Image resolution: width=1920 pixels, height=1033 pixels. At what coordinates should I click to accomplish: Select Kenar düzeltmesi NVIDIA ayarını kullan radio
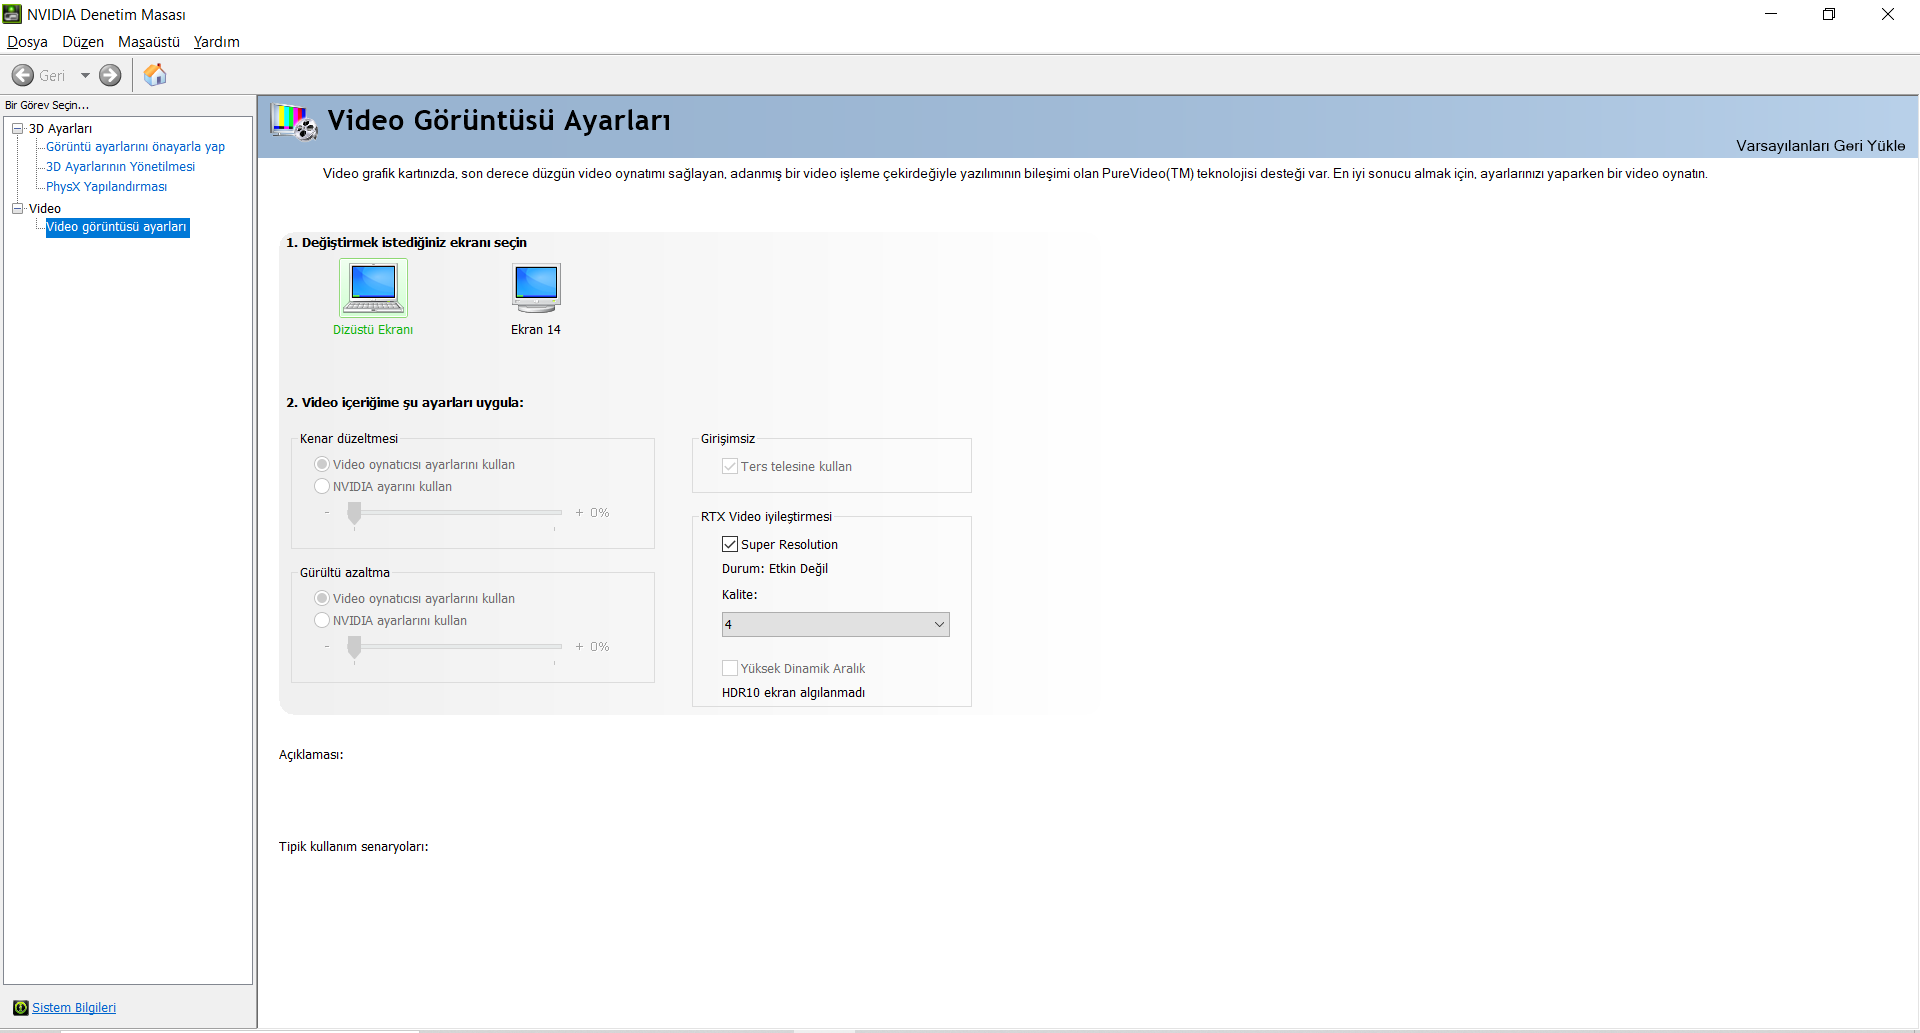click(322, 486)
